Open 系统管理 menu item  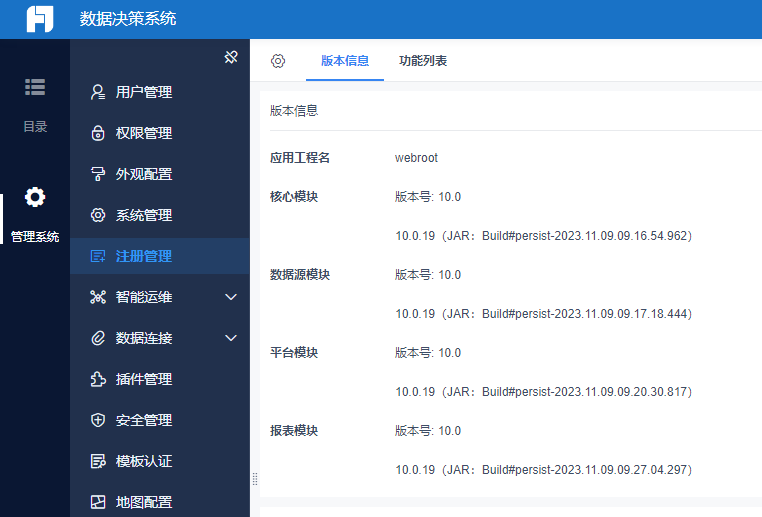click(160, 215)
